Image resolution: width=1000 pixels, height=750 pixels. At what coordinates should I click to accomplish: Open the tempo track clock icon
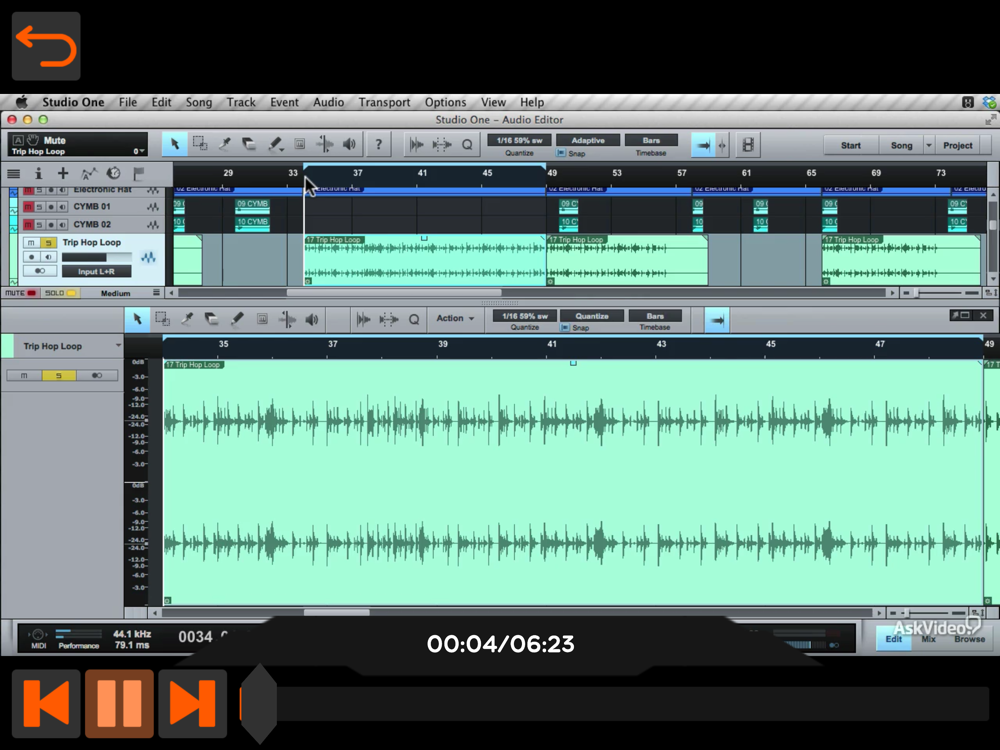114,173
